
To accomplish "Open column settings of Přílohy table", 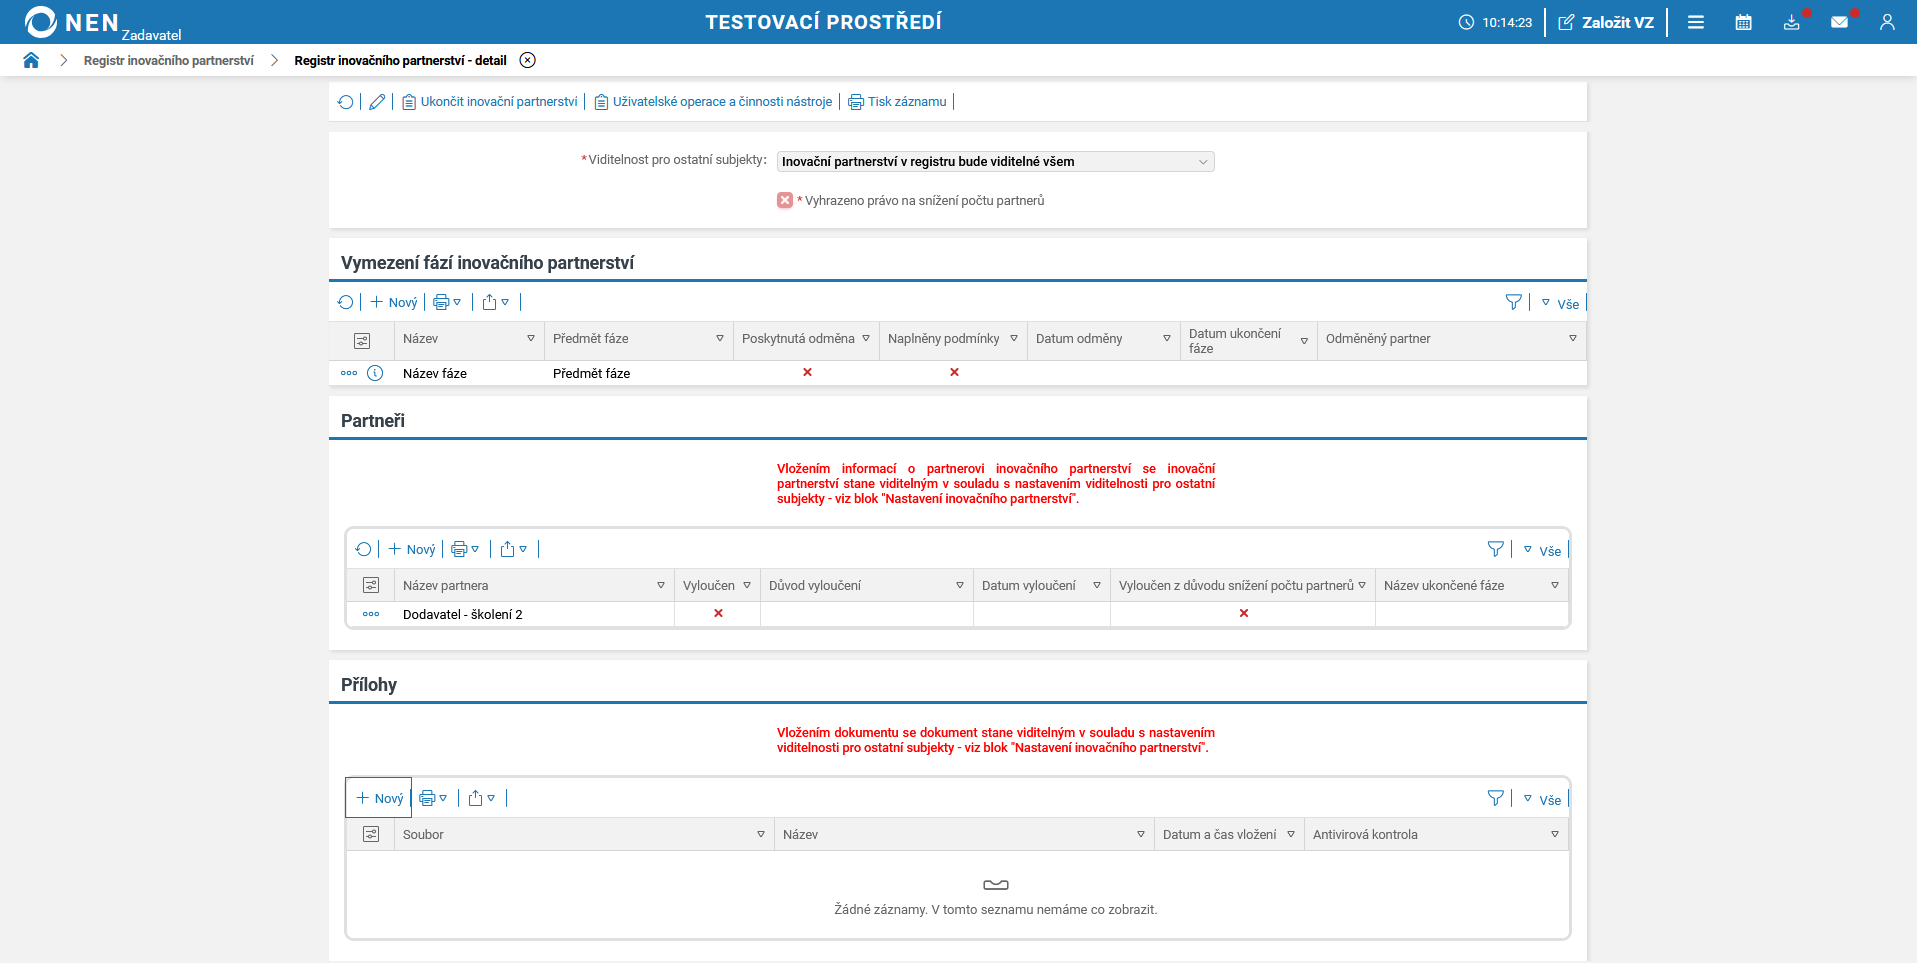I will [x=371, y=834].
